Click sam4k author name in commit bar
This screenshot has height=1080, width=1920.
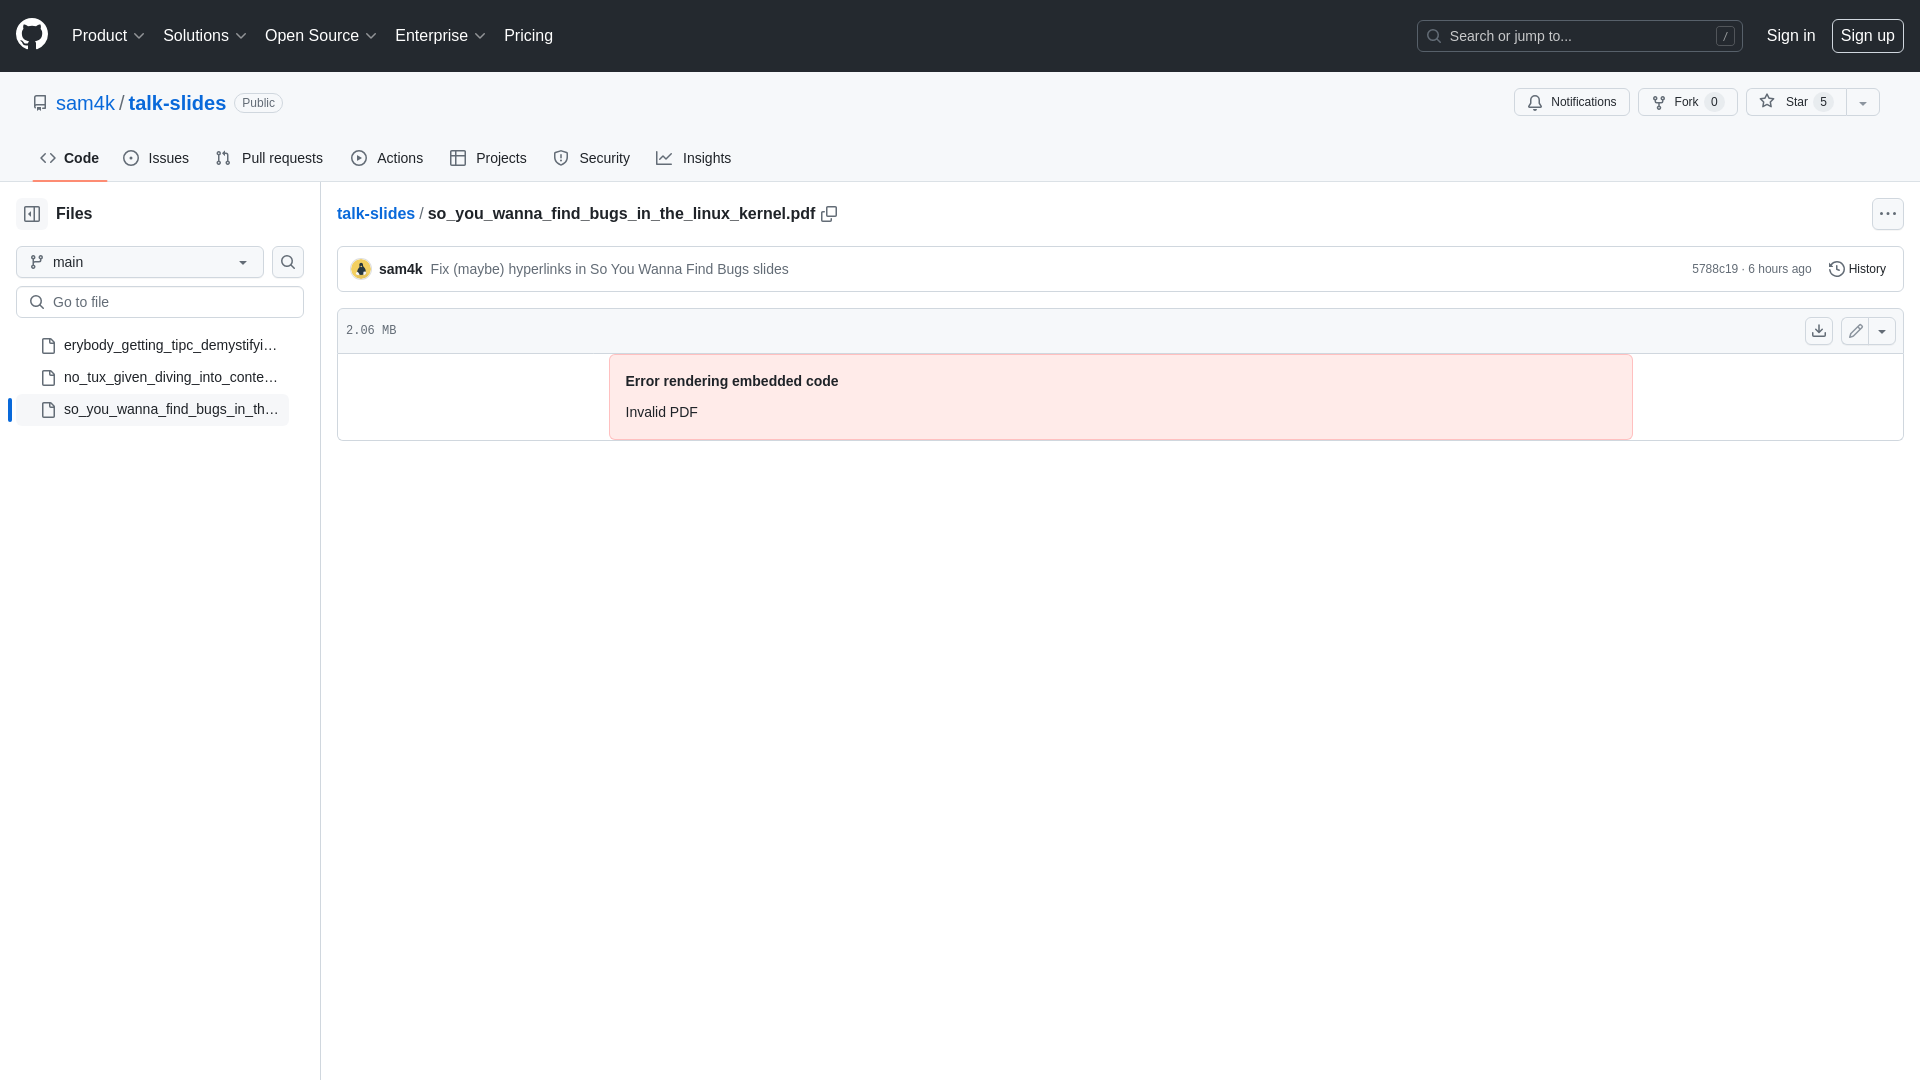(400, 269)
